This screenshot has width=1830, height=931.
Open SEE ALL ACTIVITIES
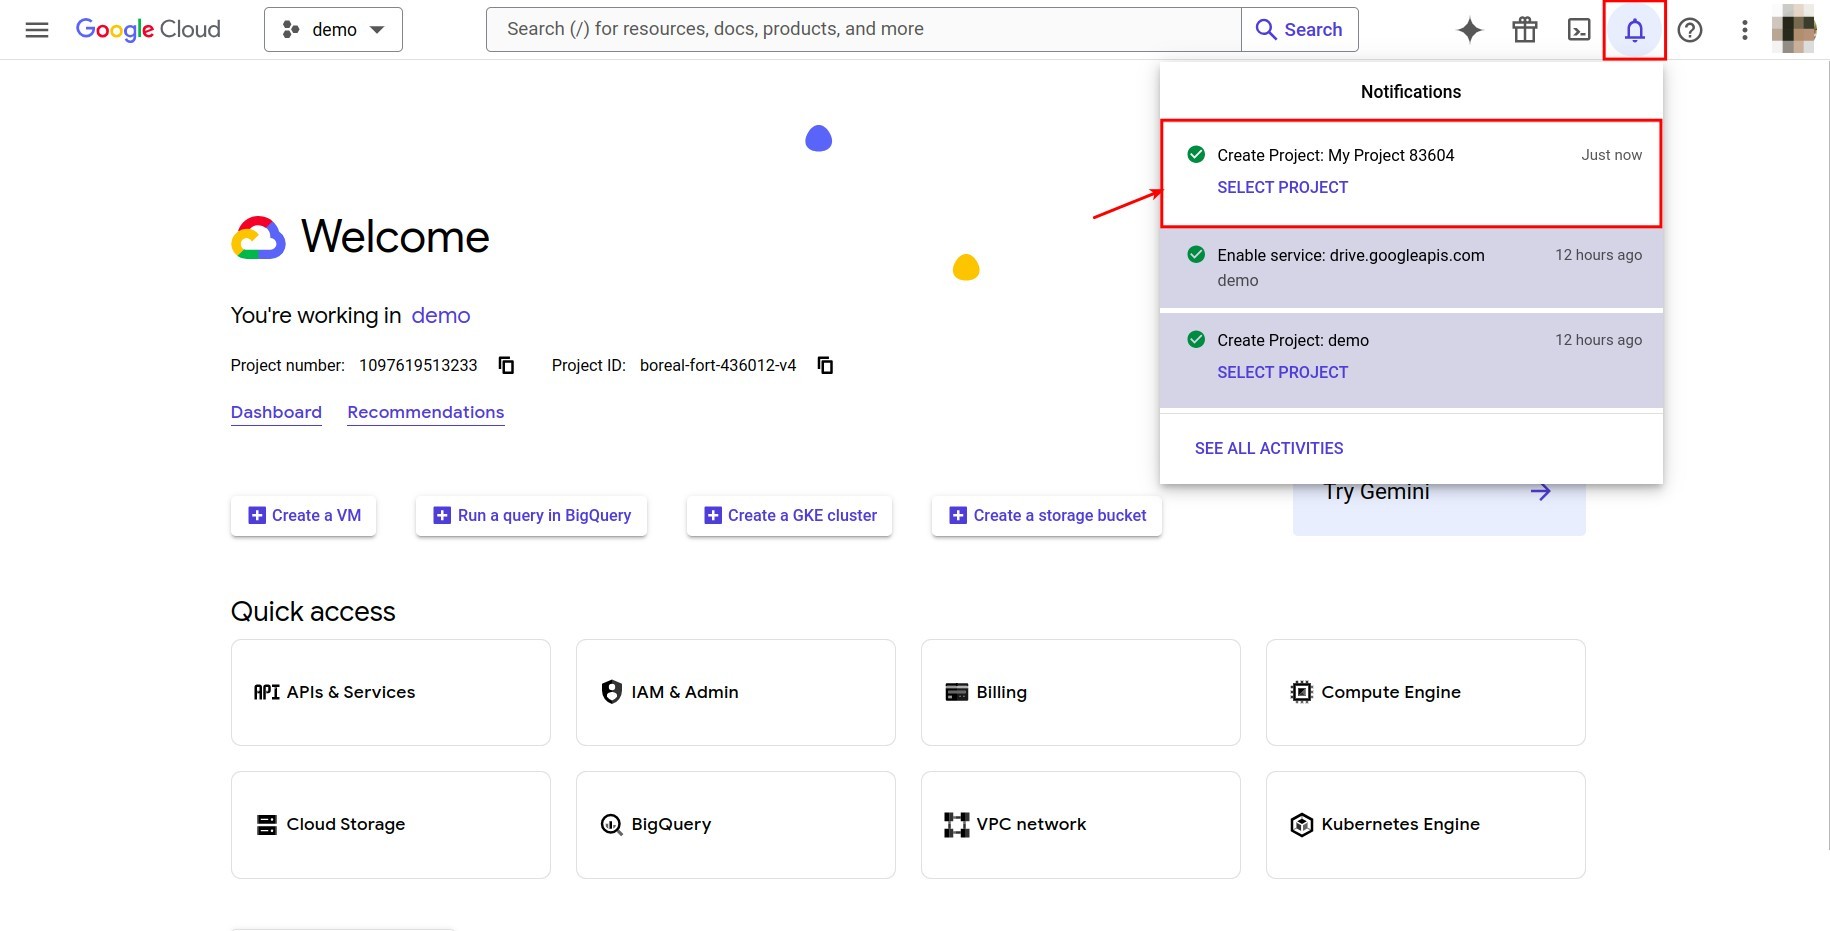tap(1268, 448)
